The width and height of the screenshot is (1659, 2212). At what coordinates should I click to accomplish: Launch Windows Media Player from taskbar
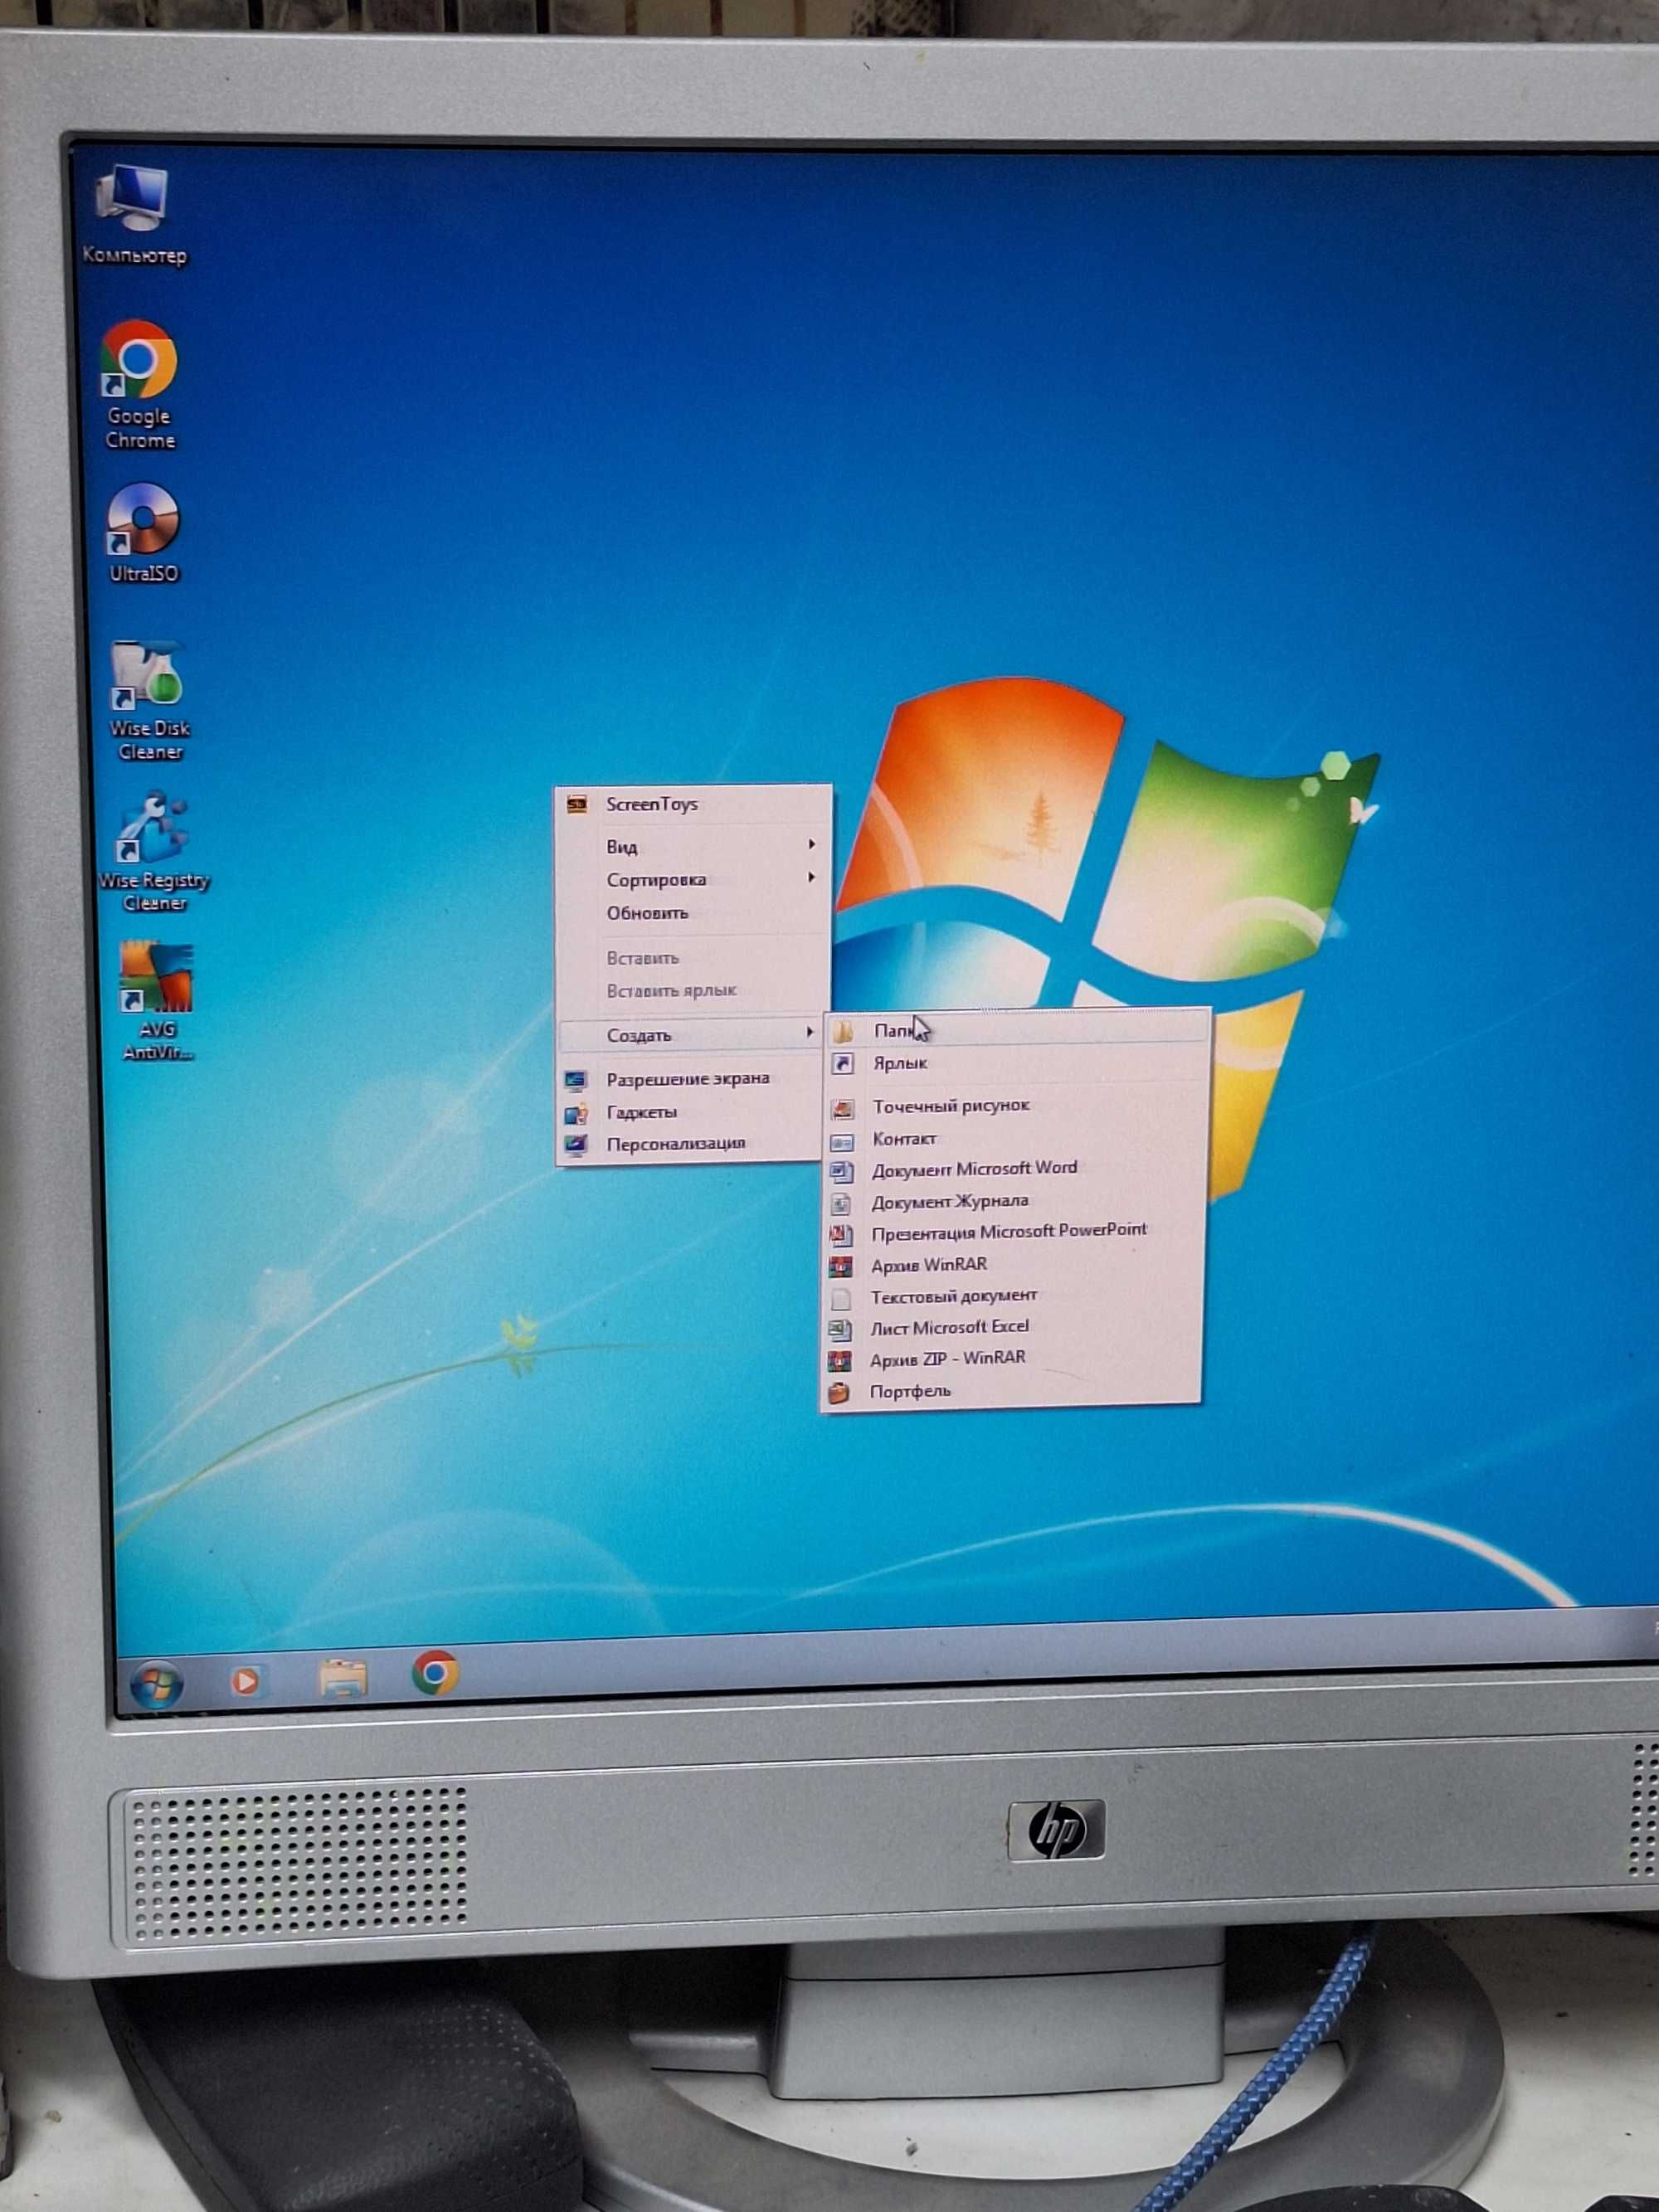click(x=246, y=1680)
